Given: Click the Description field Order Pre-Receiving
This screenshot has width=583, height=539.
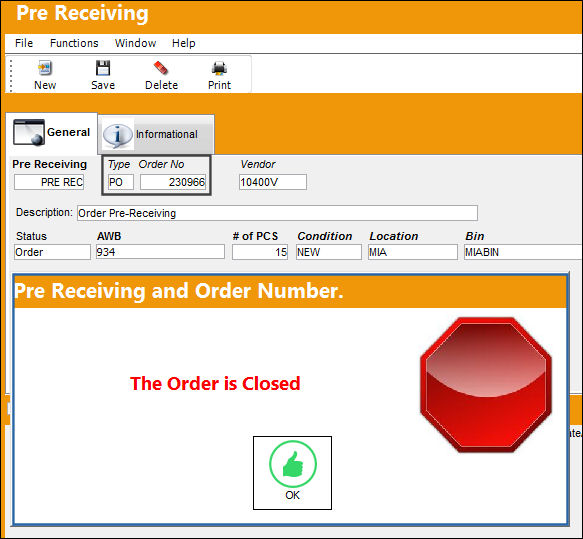Looking at the screenshot, I should (277, 213).
